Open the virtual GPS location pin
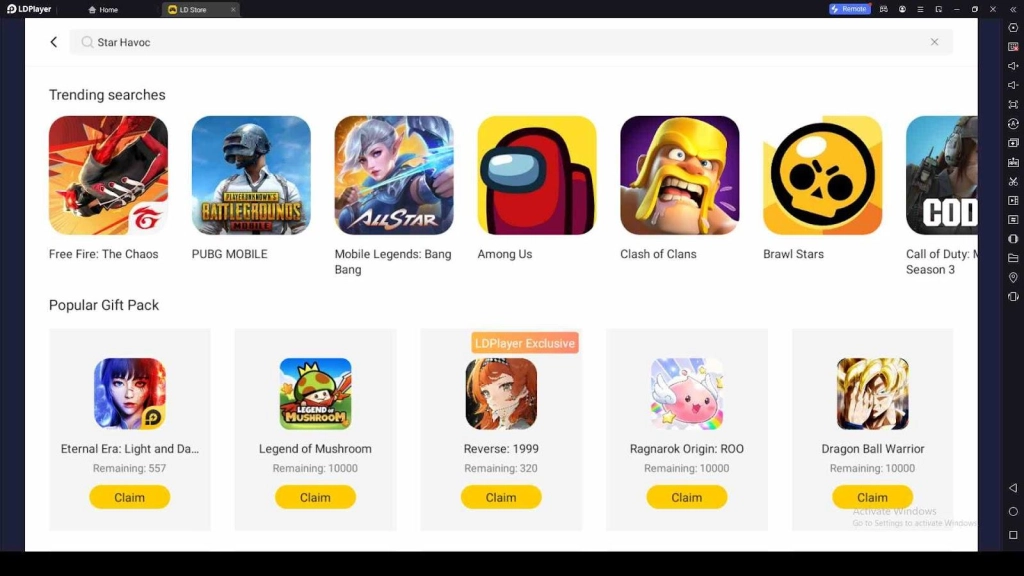This screenshot has width=1024, height=576. pyautogui.click(x=1013, y=278)
